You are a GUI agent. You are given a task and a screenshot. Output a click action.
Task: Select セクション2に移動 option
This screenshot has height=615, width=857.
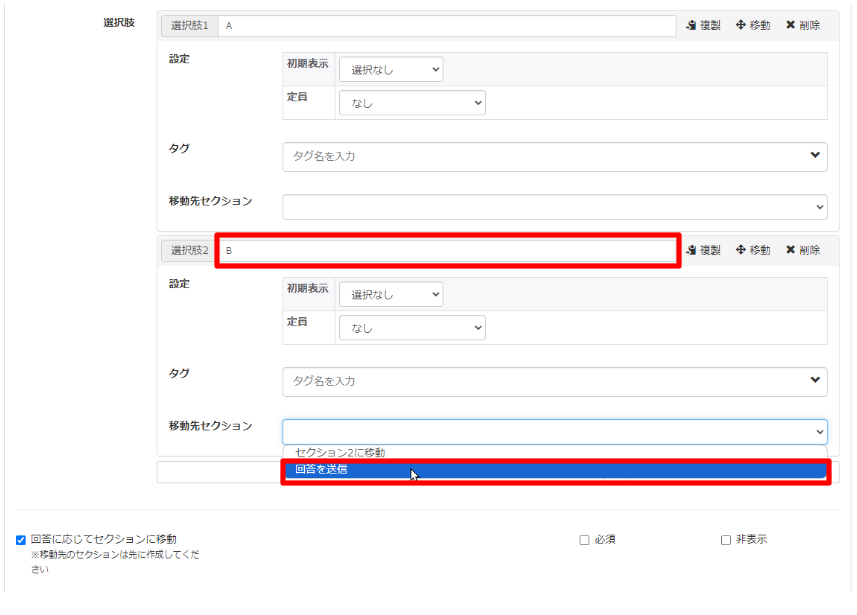[555, 453]
